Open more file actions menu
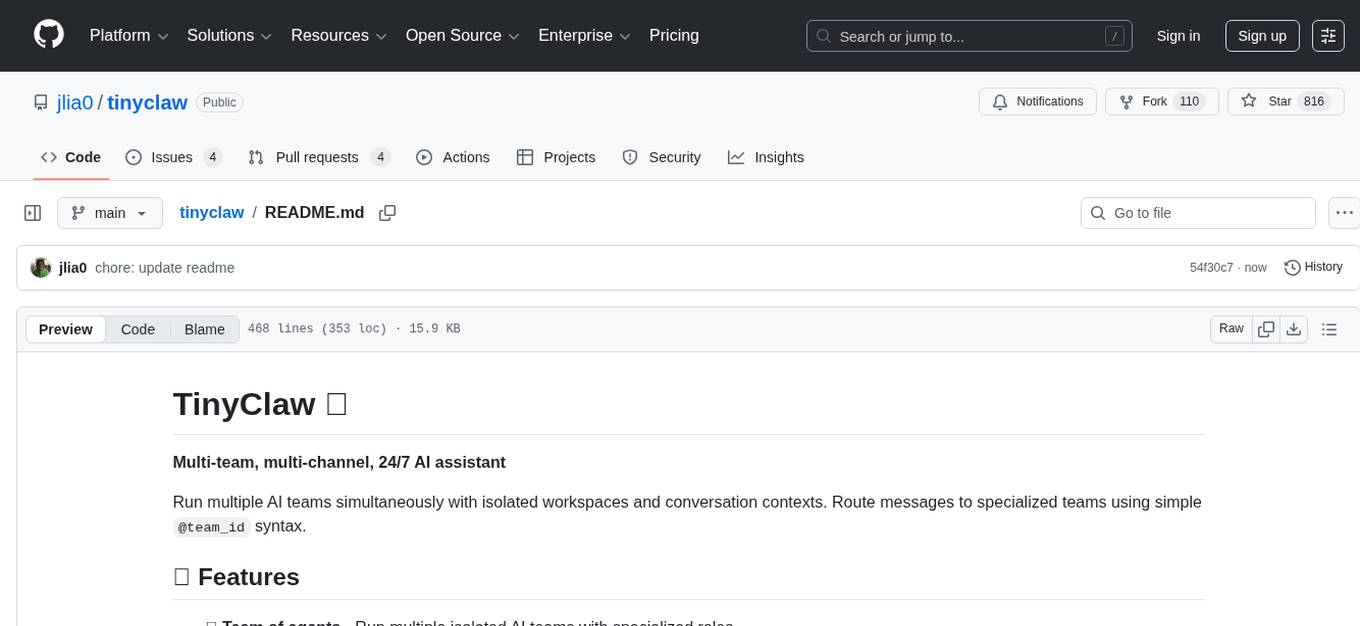Image resolution: width=1360 pixels, height=626 pixels. pos(1344,213)
